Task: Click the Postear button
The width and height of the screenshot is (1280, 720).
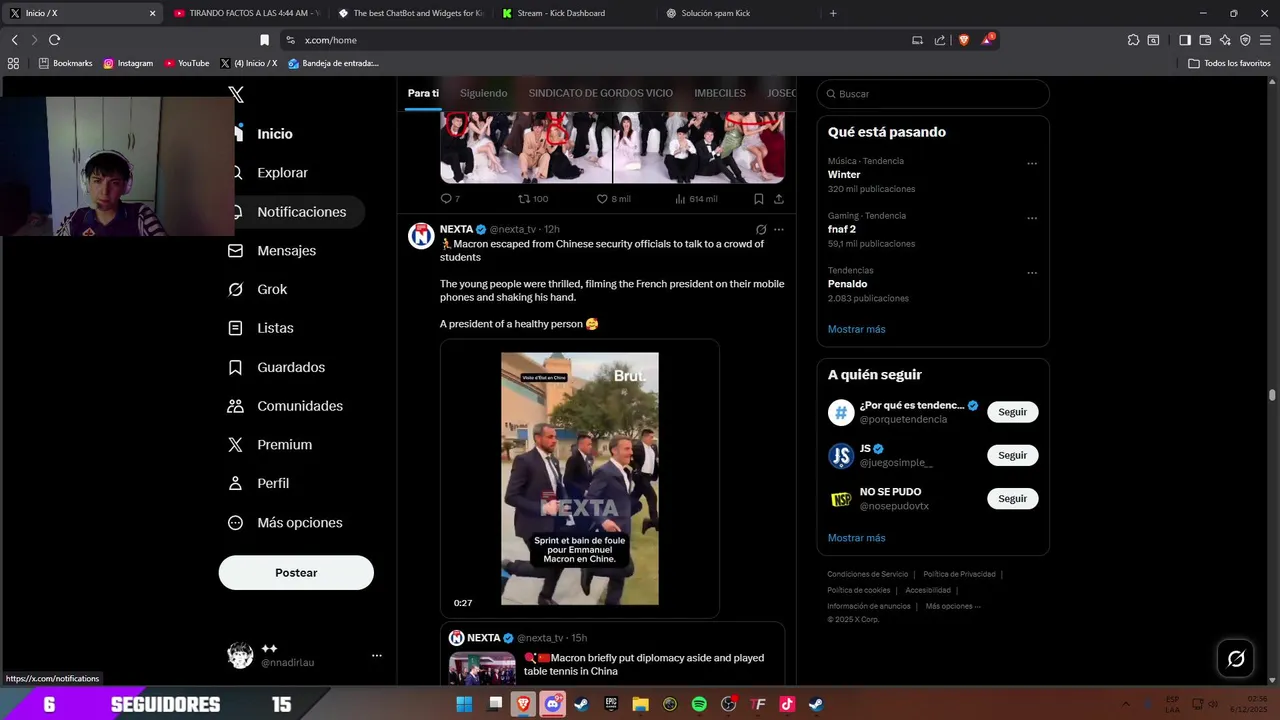Action: (296, 573)
